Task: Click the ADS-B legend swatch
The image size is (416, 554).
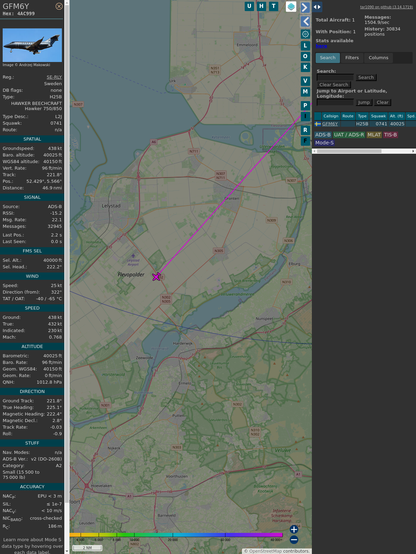Action: pos(323,135)
